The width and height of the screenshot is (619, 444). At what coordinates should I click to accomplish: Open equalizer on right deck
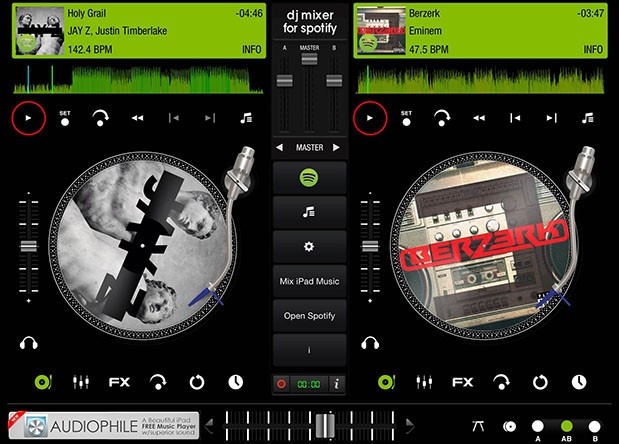tap(424, 382)
